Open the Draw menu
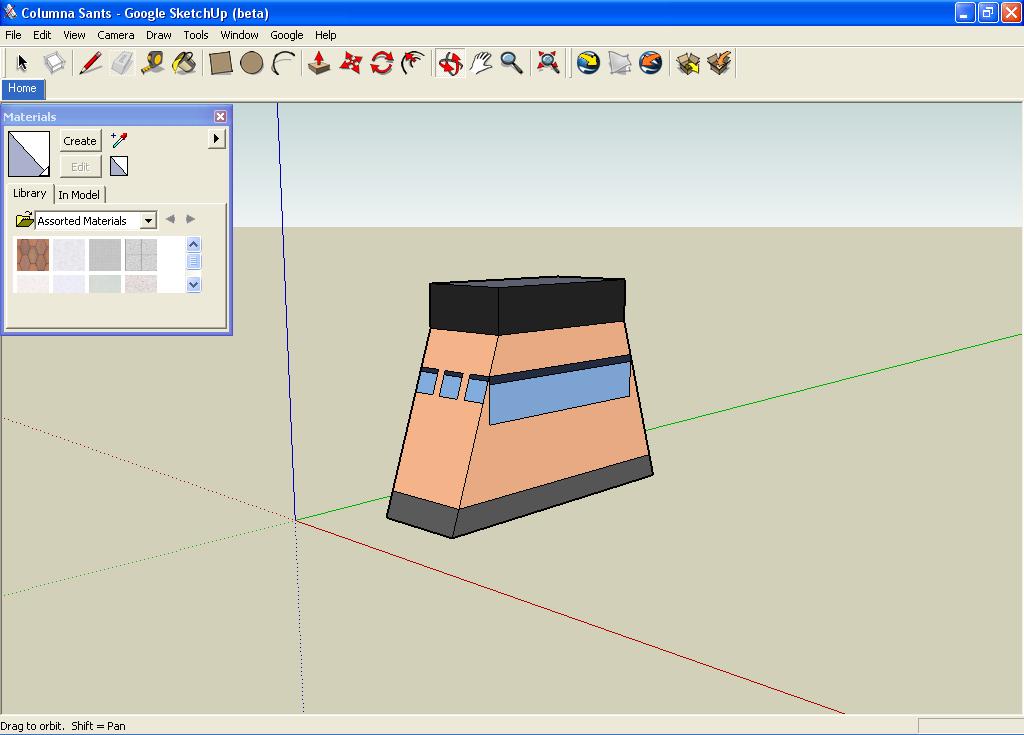1024x735 pixels. coord(158,35)
